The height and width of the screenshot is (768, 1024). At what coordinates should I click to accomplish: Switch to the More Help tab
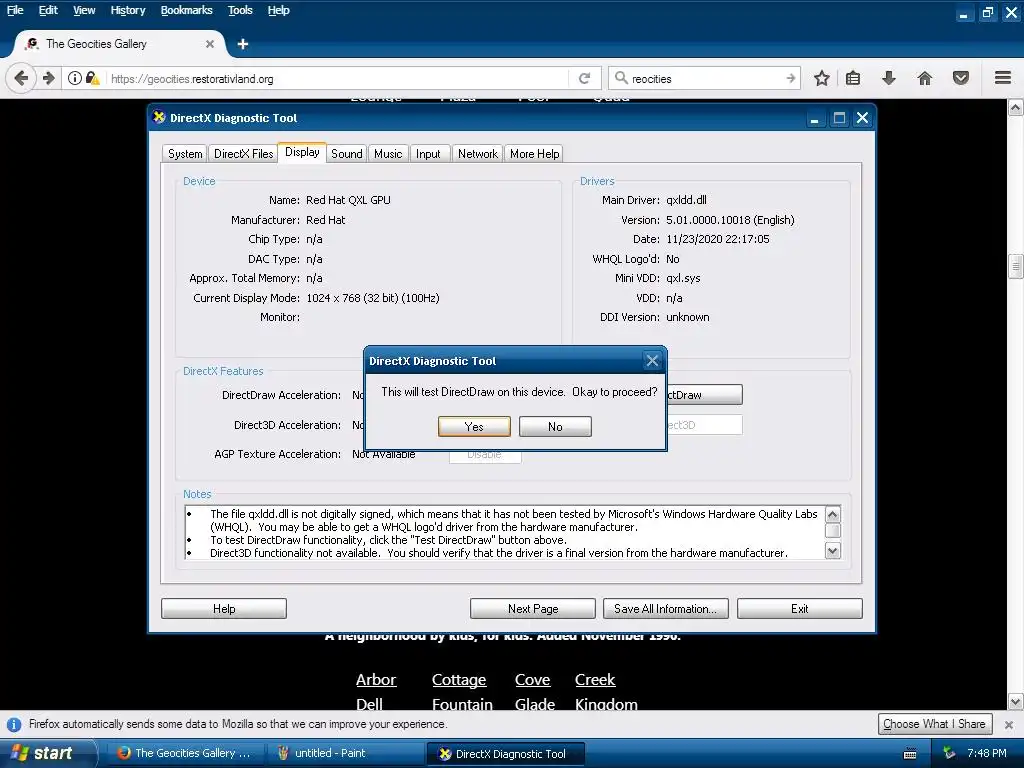(534, 153)
